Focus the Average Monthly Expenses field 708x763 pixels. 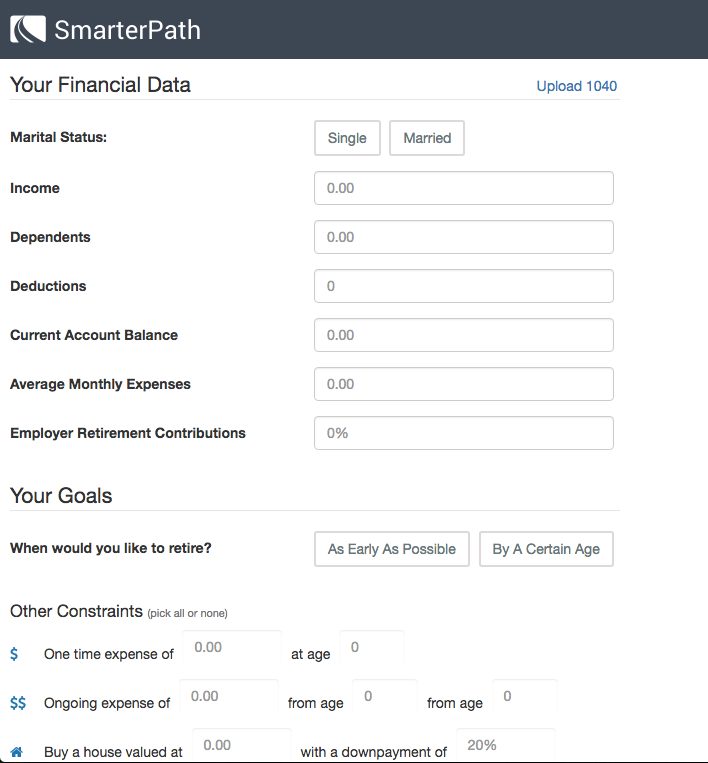click(464, 384)
